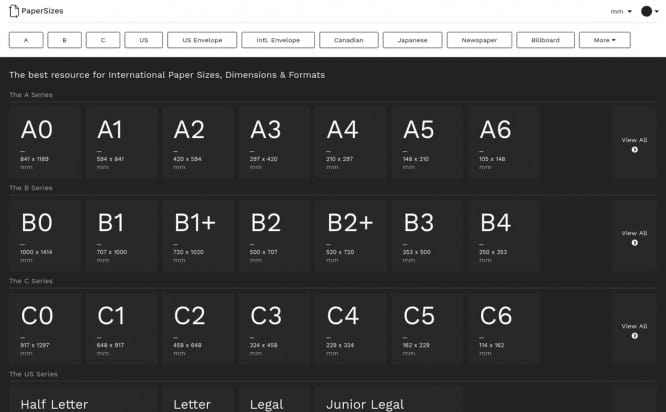Open the C3 size card
666x412 pixels.
pyautogui.click(x=274, y=329)
